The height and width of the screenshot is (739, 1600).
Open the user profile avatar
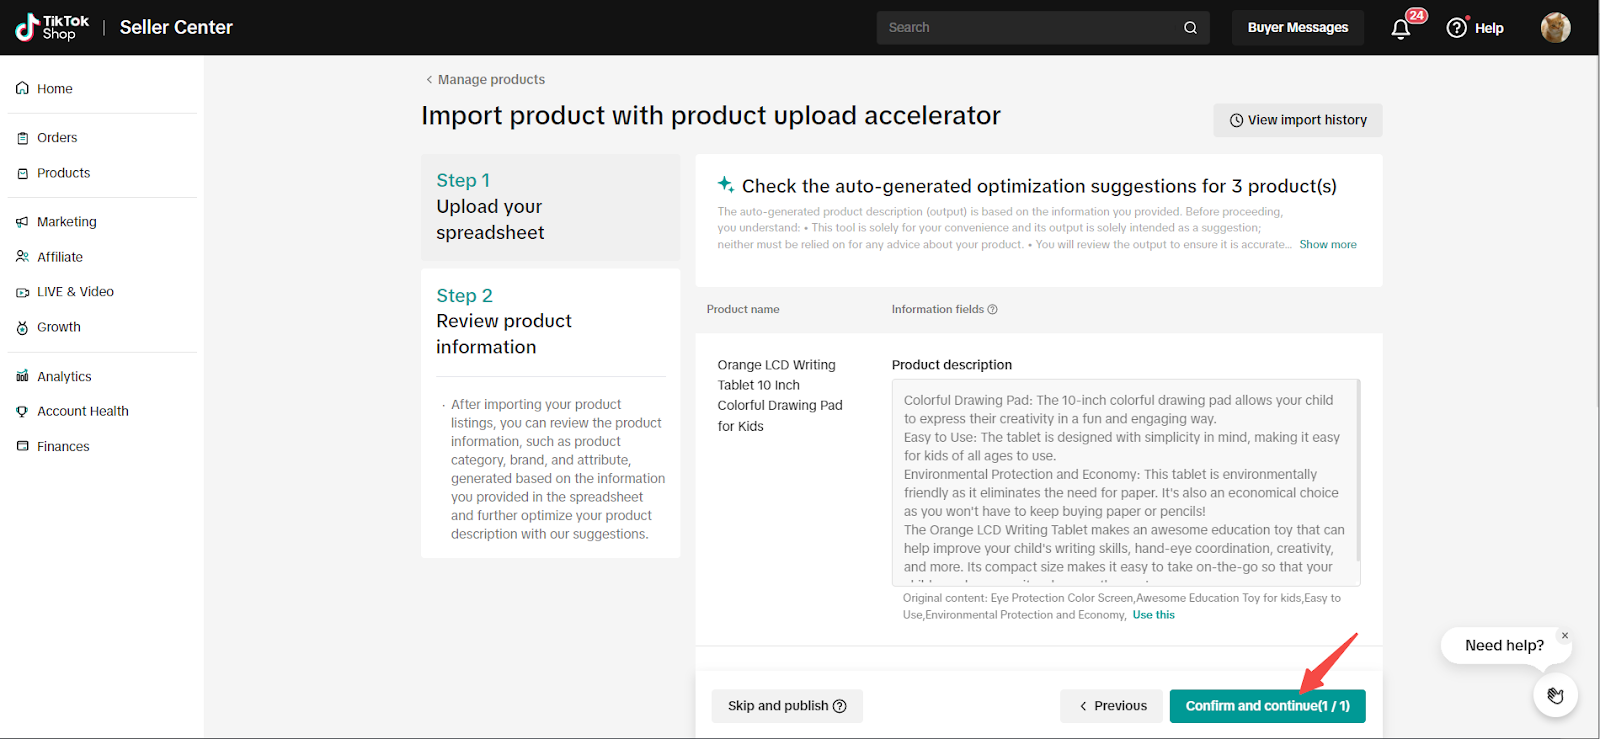[1555, 28]
